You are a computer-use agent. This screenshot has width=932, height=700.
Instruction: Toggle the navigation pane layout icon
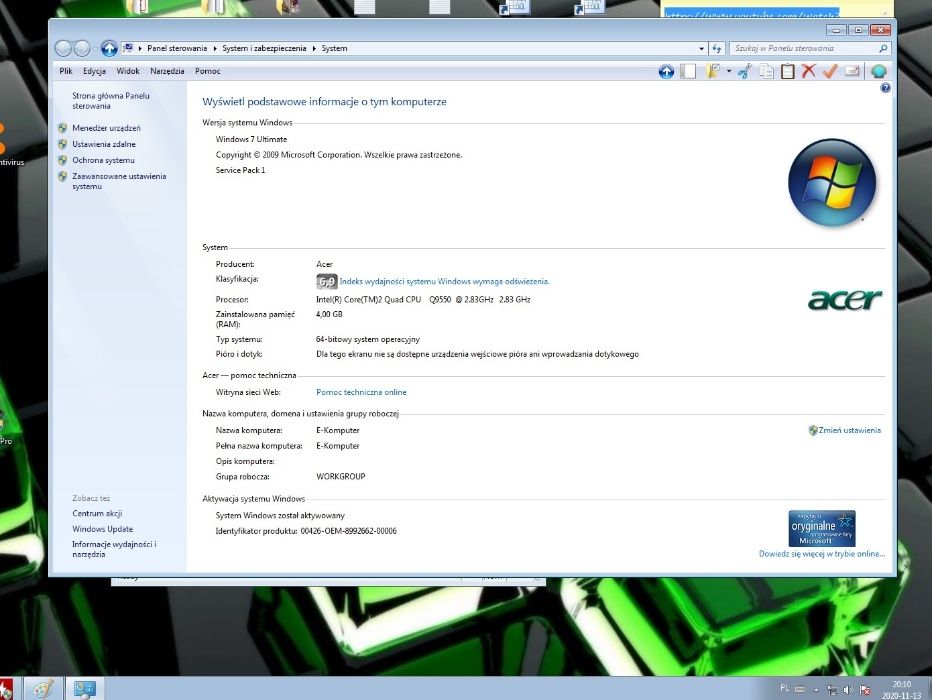coord(688,71)
